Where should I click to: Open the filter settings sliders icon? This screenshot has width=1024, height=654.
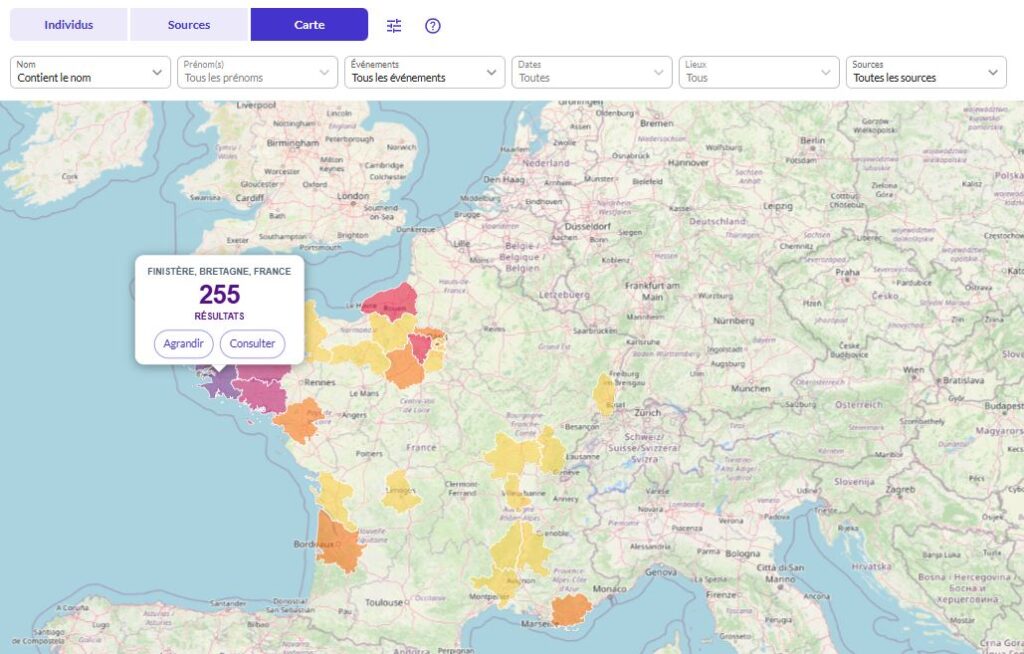(x=394, y=26)
